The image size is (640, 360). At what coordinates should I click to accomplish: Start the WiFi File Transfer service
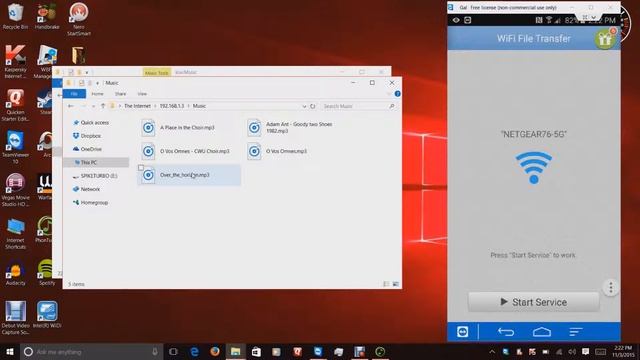coord(533,302)
